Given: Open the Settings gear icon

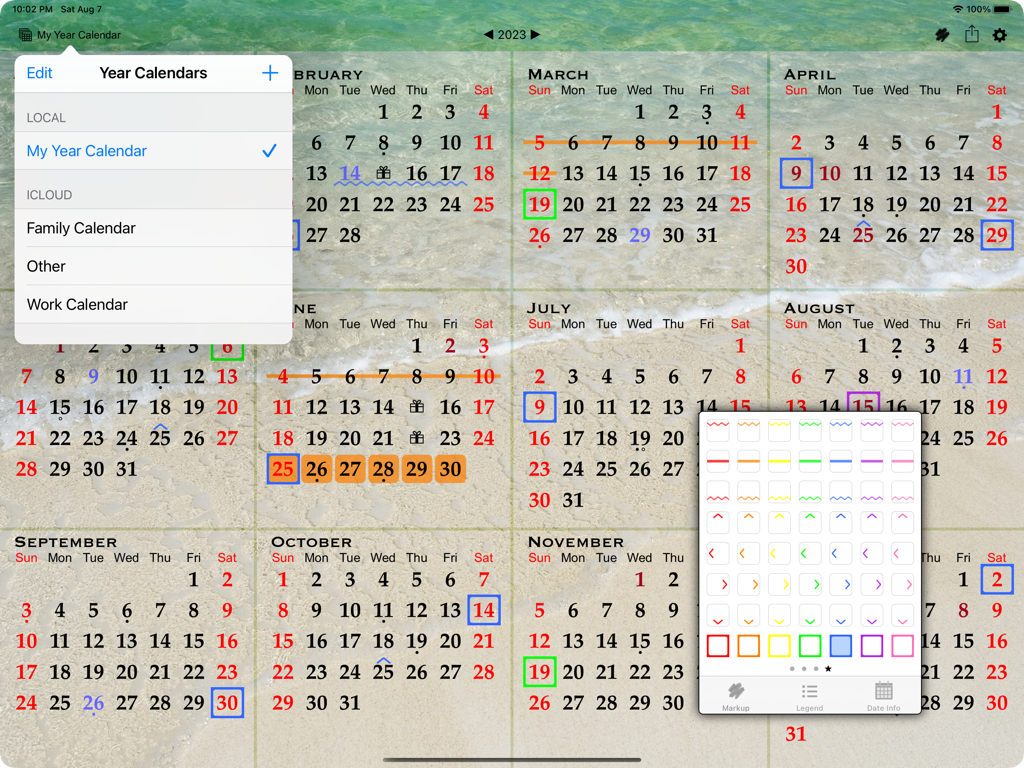Looking at the screenshot, I should (998, 34).
